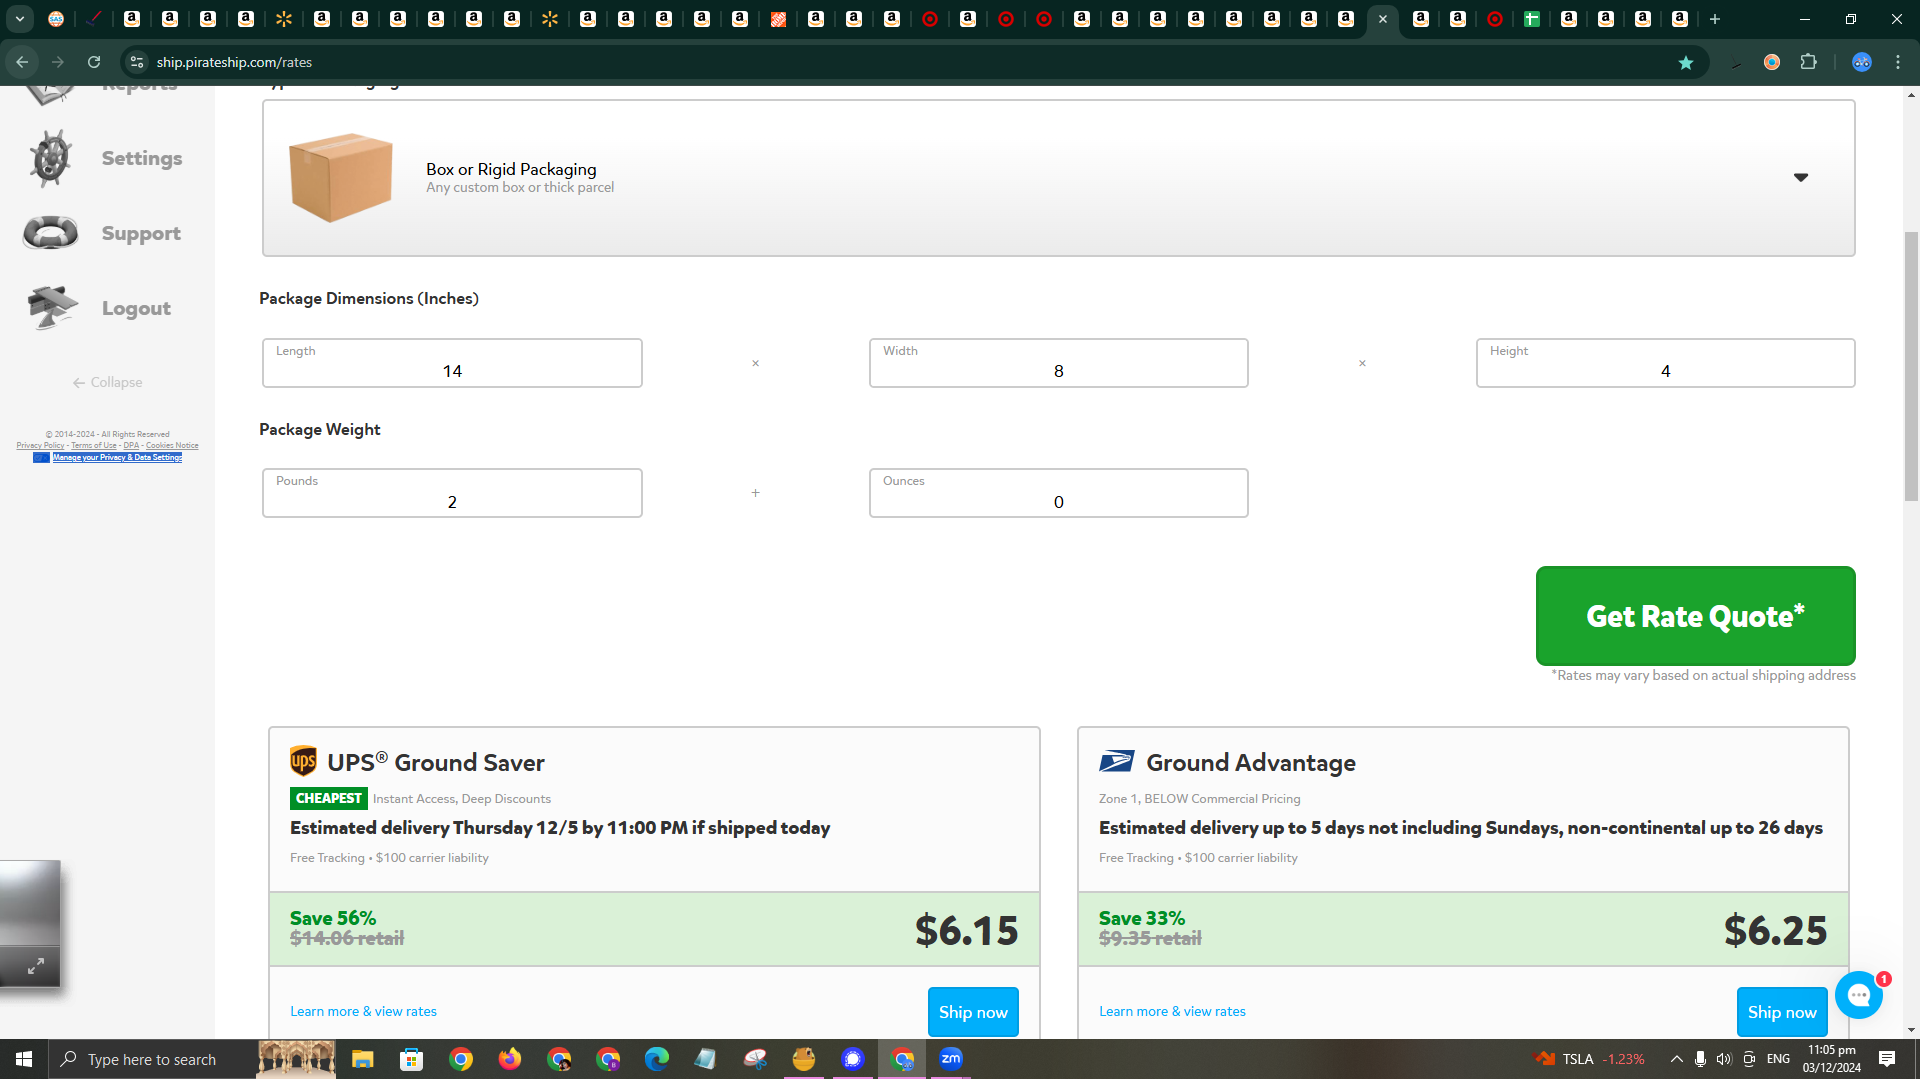Switch to the SAS globe tab
The width and height of the screenshot is (1920, 1079).
pyautogui.click(x=56, y=19)
